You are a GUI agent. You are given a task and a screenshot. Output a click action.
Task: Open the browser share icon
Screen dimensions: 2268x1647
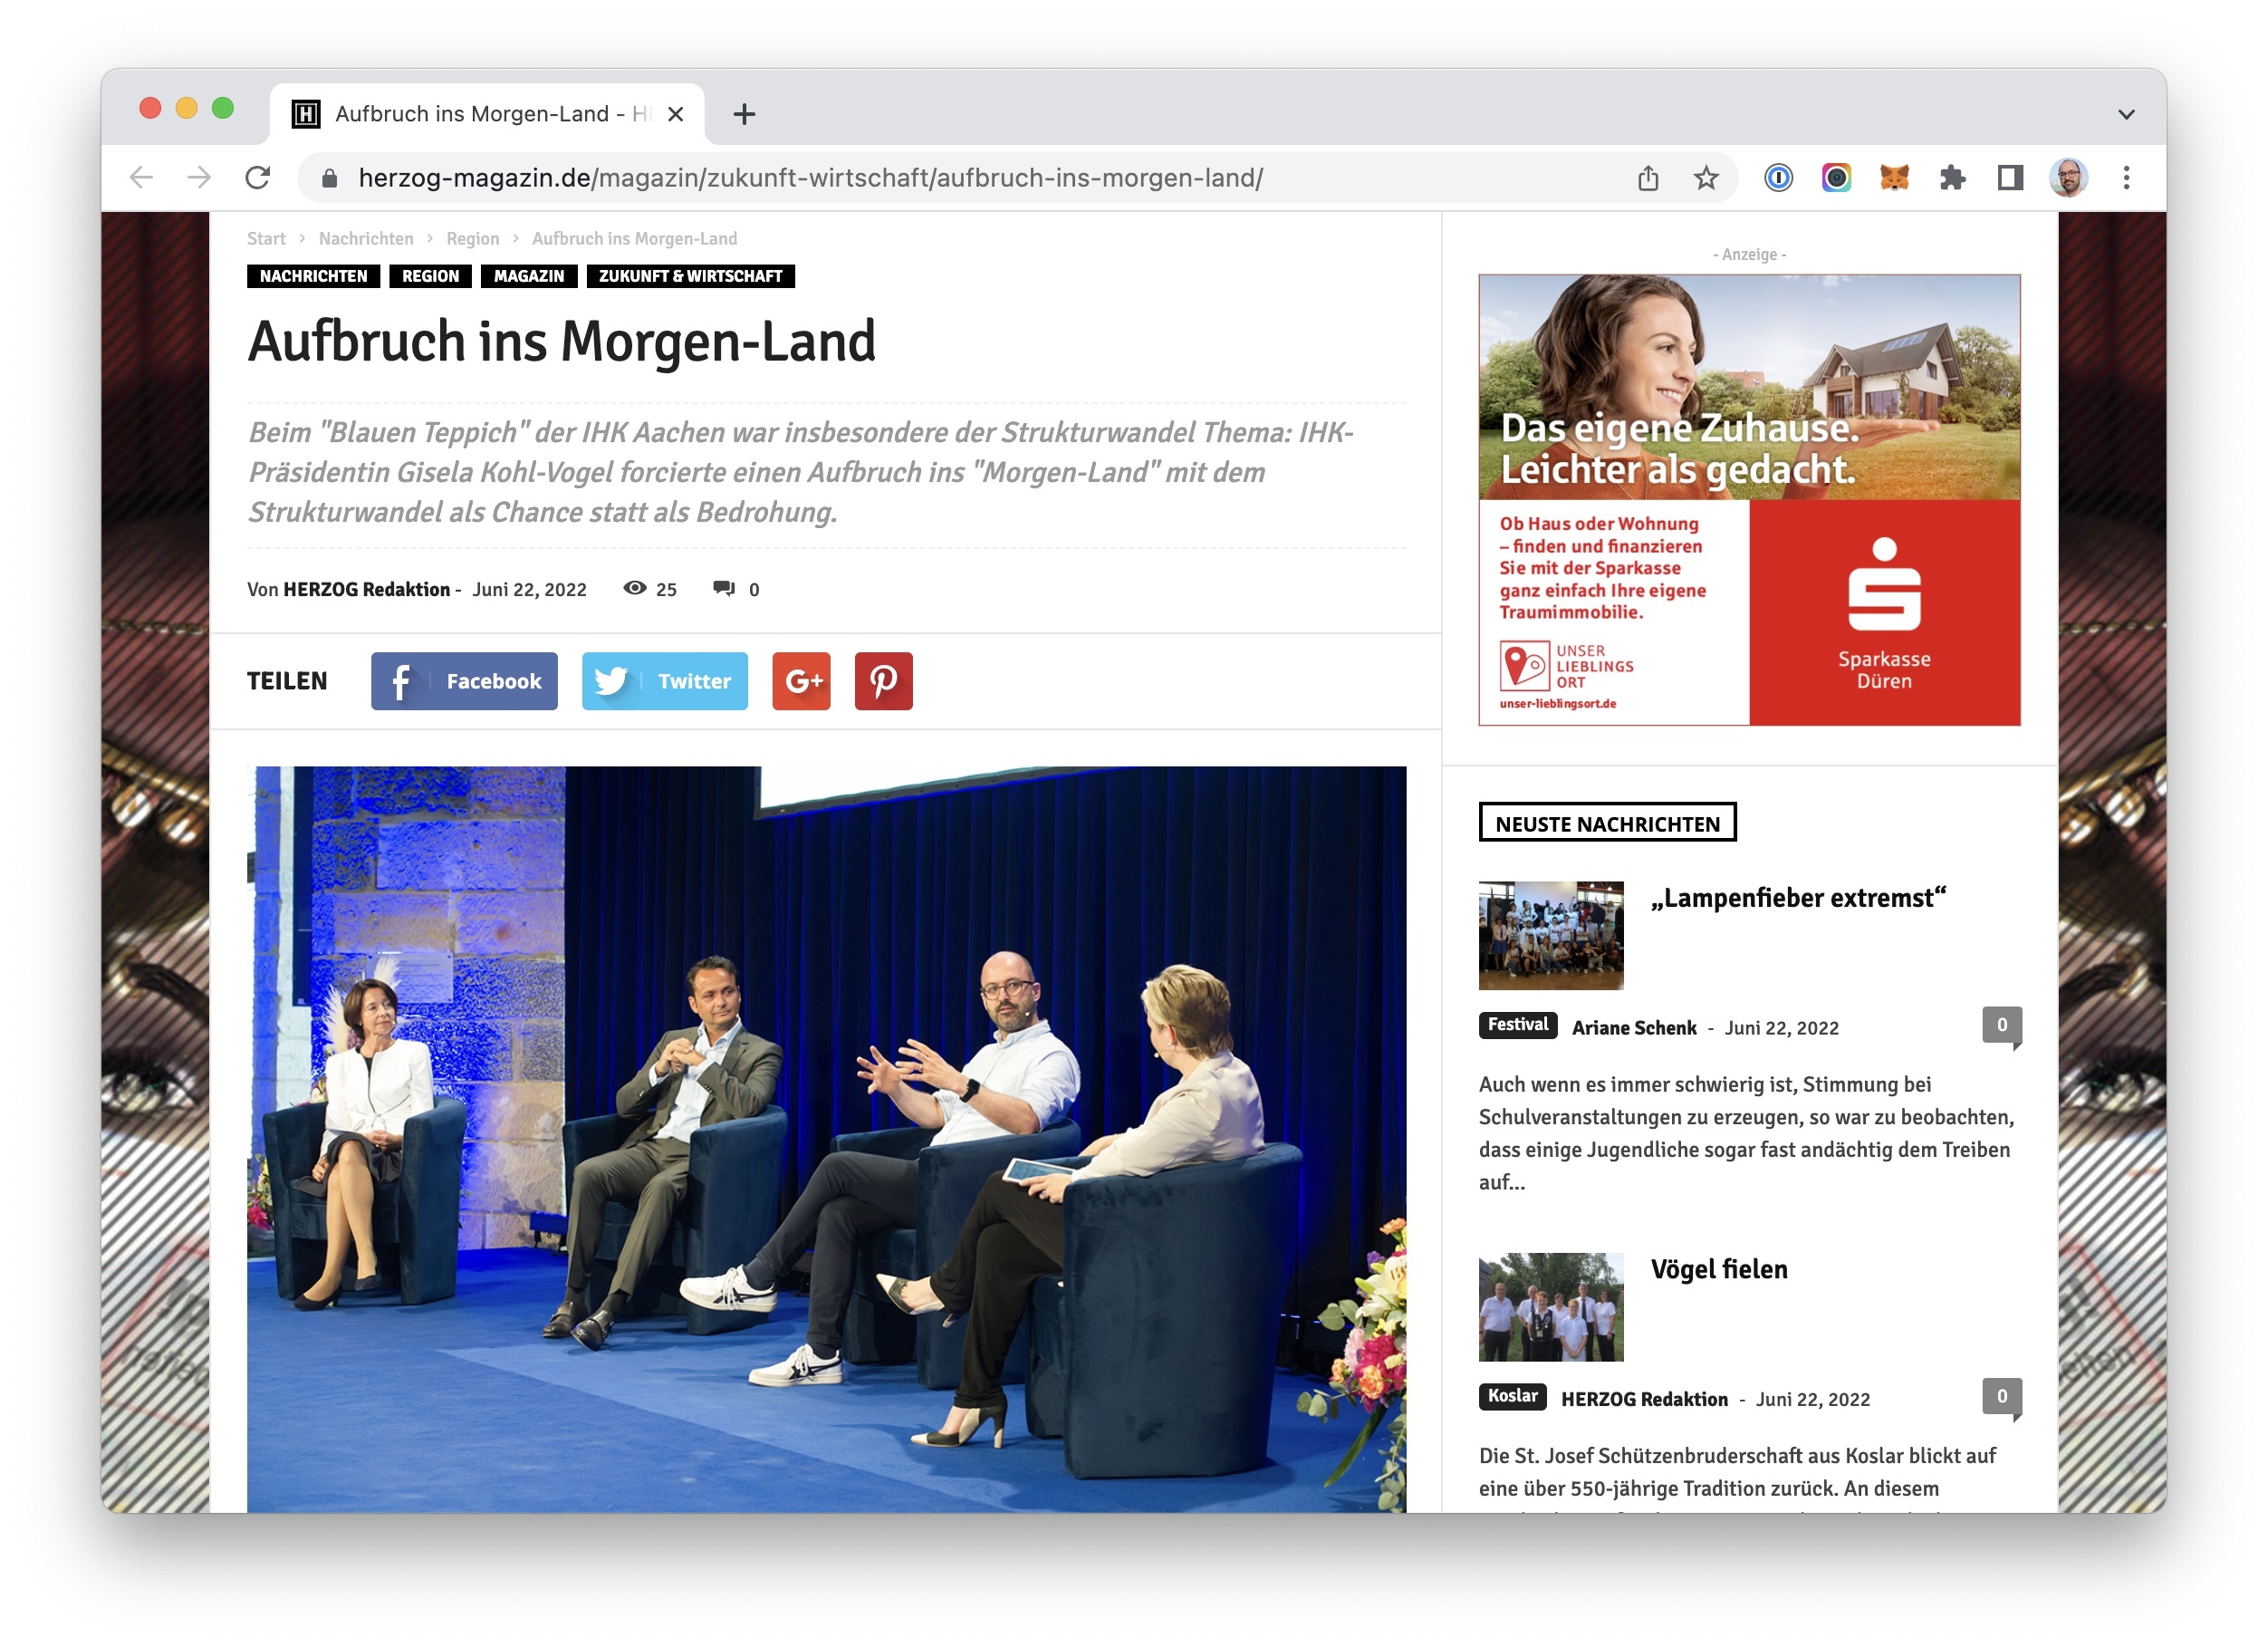tap(1648, 178)
